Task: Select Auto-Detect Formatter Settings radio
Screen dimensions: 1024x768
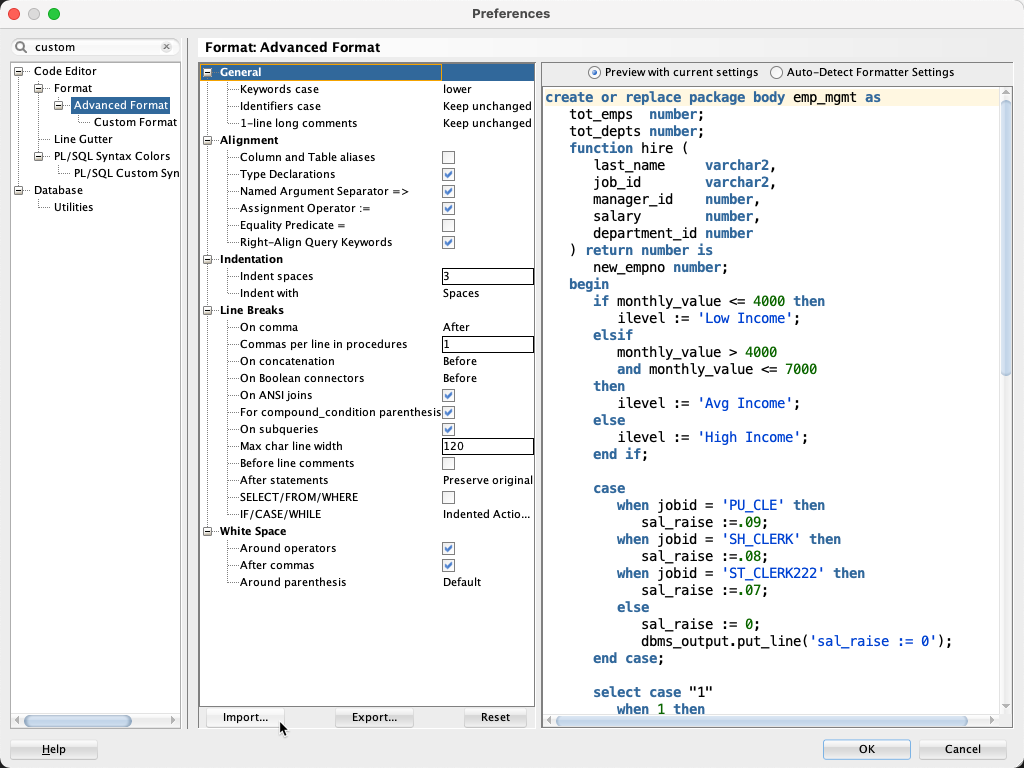Action: (776, 72)
